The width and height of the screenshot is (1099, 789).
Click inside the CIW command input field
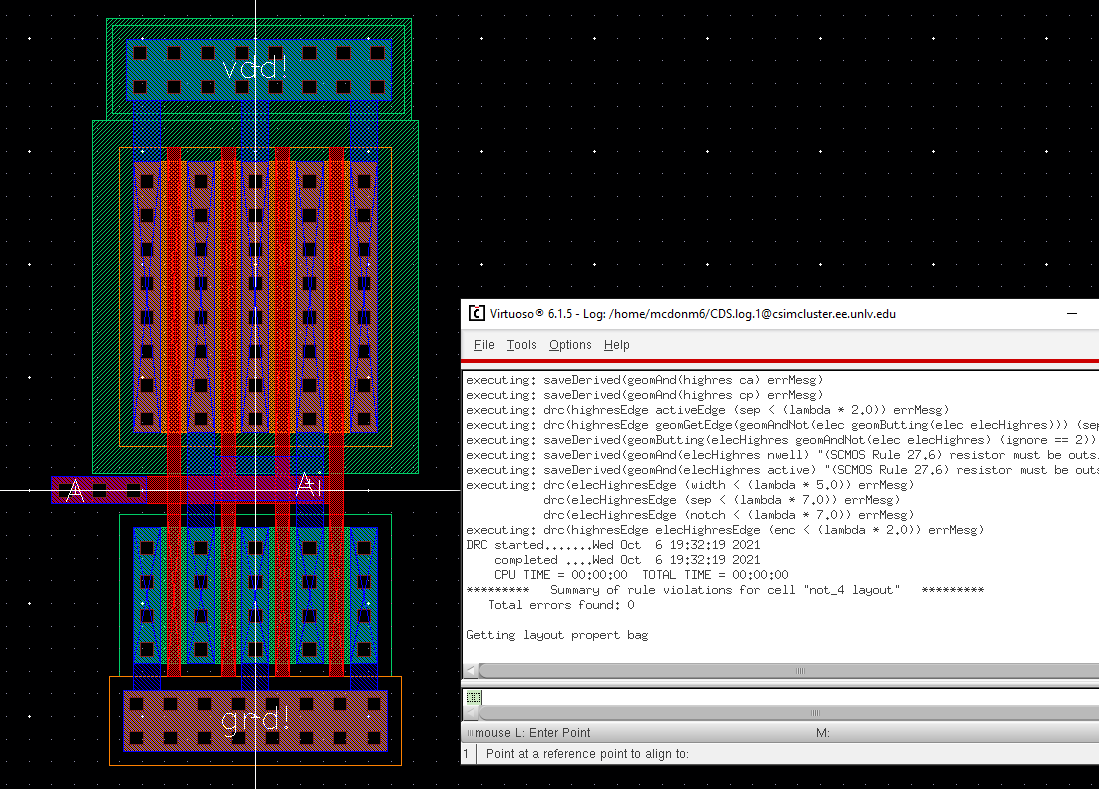(x=780, y=697)
